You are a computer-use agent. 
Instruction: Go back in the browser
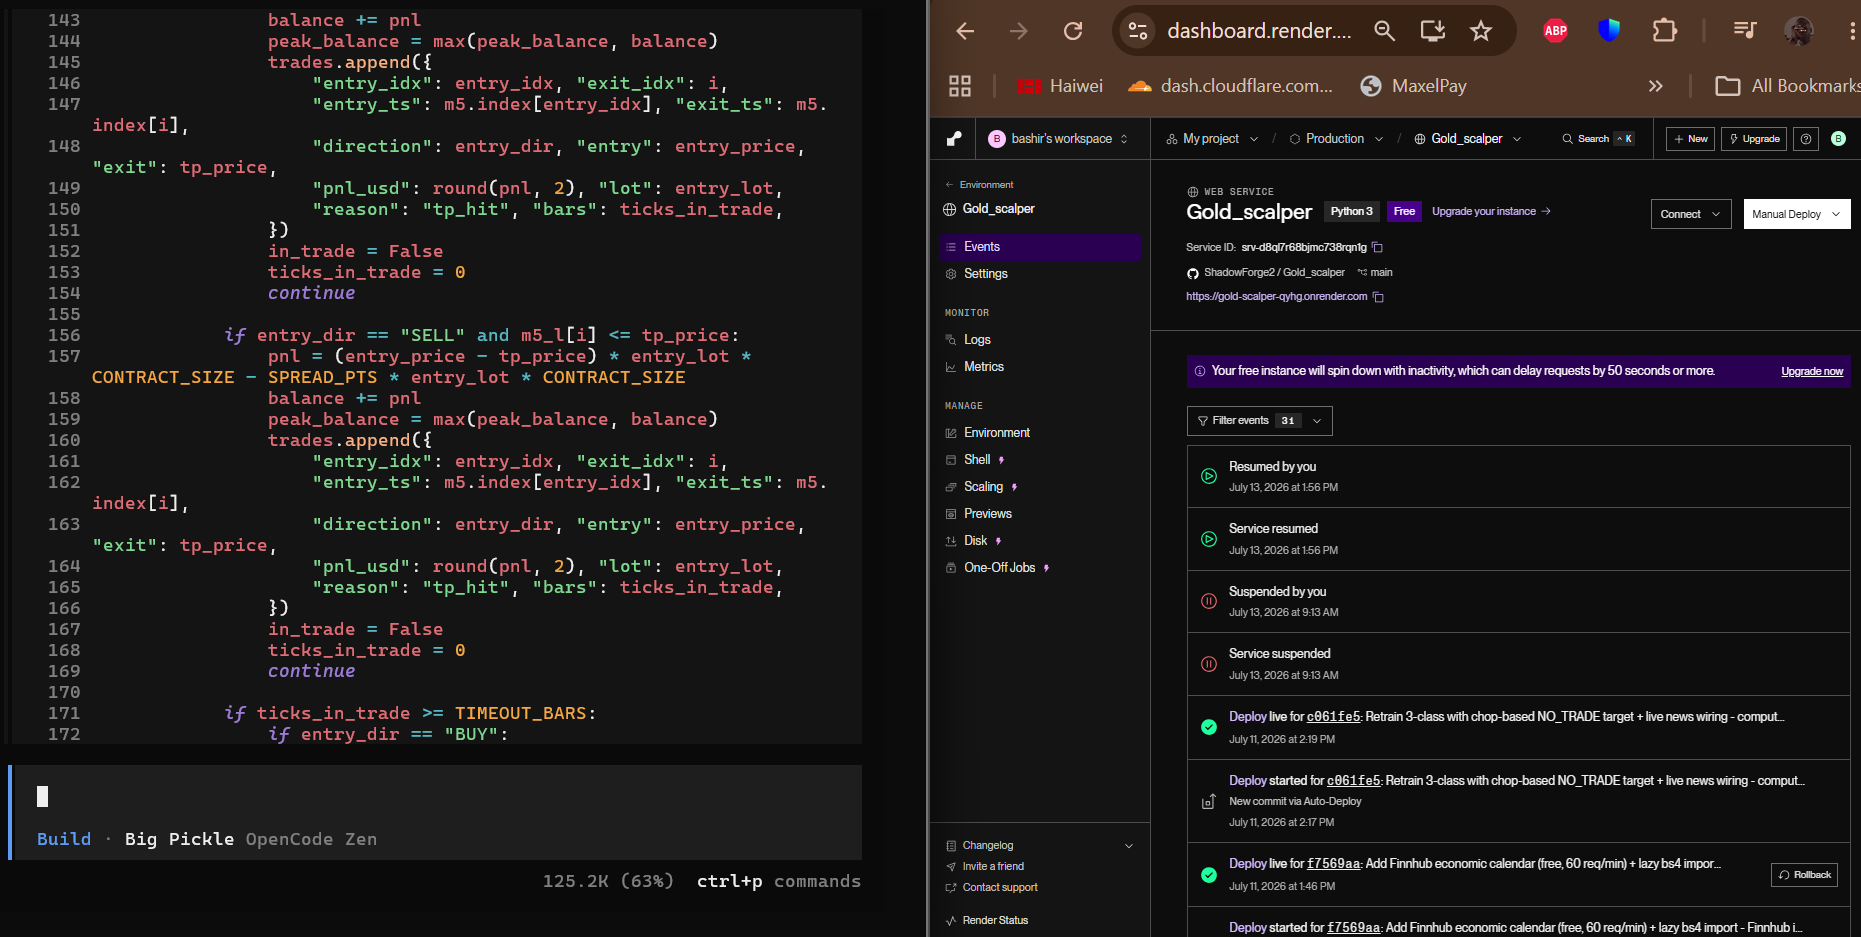point(965,31)
